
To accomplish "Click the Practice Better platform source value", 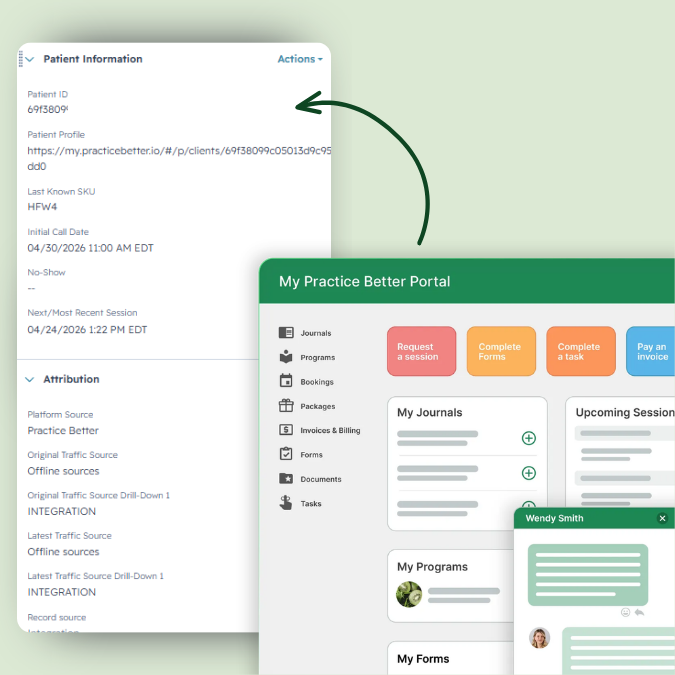I will 63,430.
